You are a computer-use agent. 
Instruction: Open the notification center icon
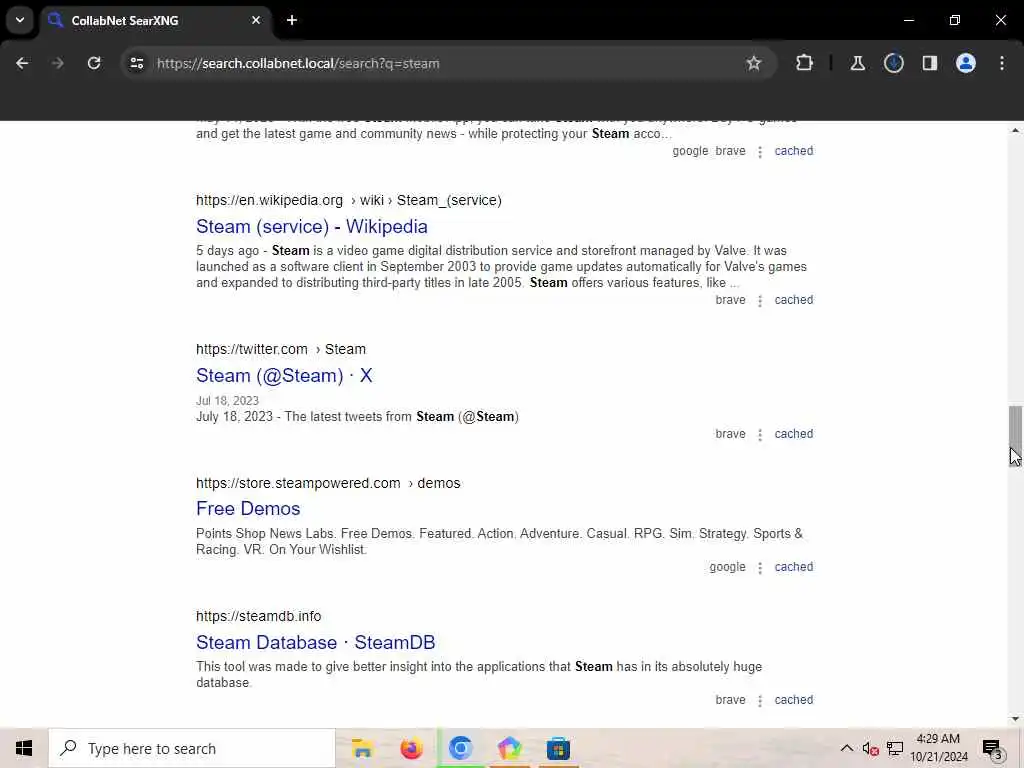coord(993,748)
